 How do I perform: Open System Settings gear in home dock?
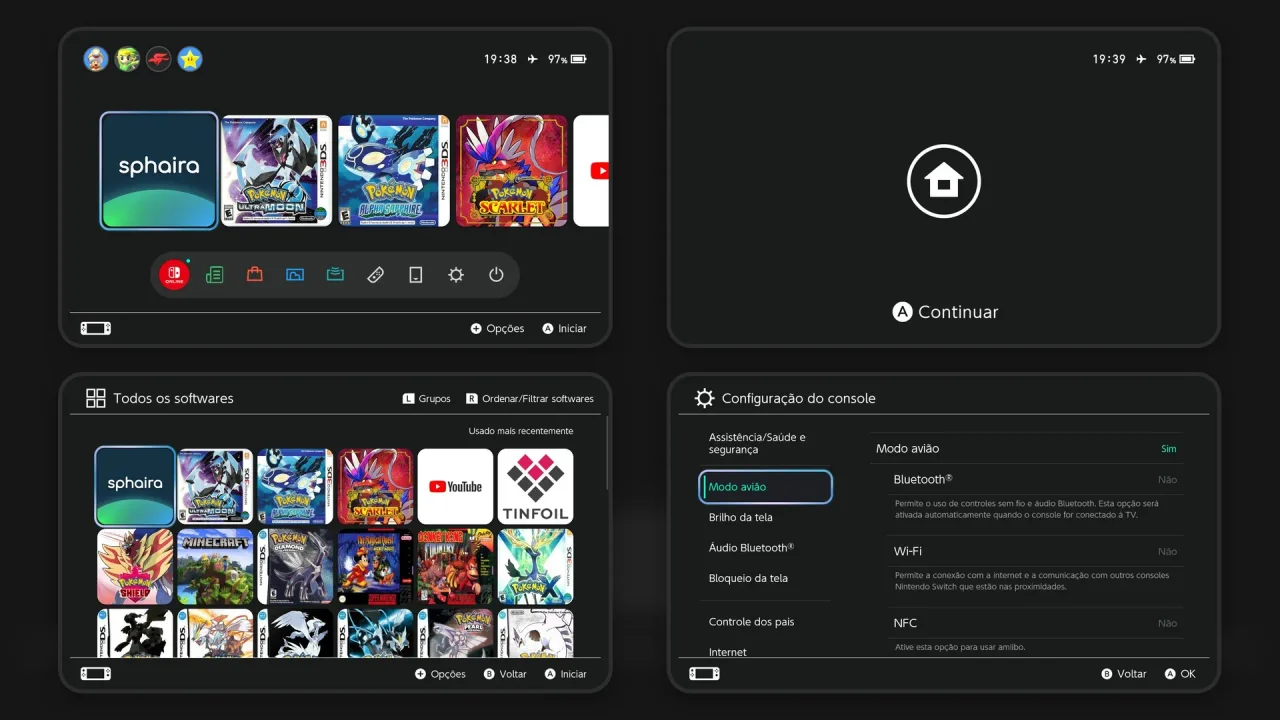click(456, 275)
